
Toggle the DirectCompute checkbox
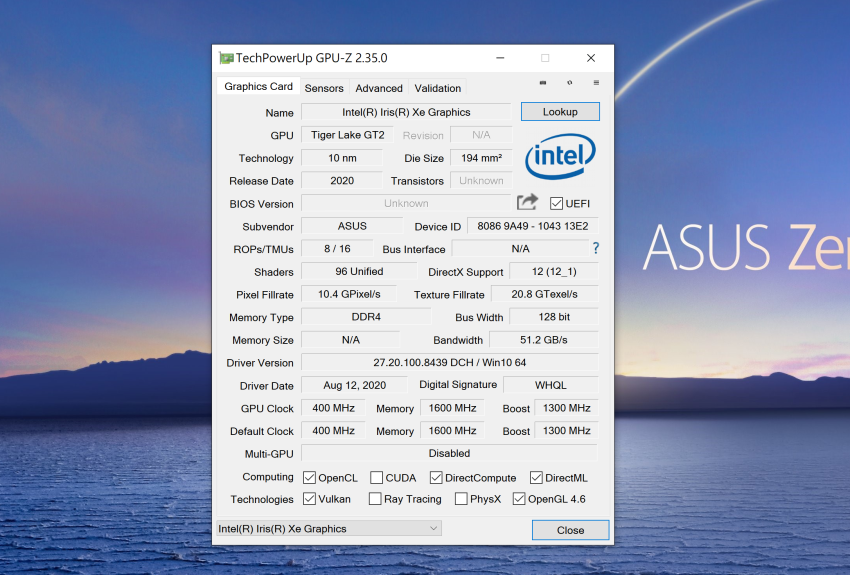tap(436, 477)
